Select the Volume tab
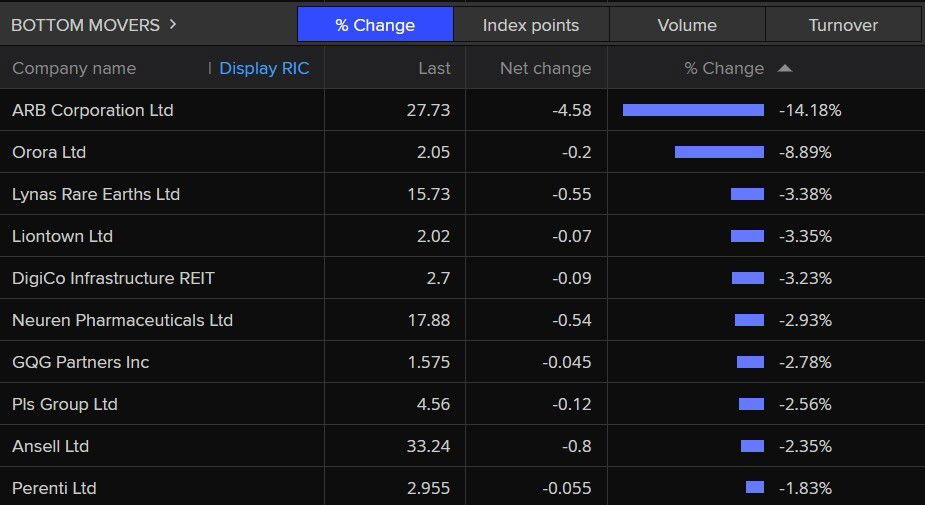 pos(686,25)
